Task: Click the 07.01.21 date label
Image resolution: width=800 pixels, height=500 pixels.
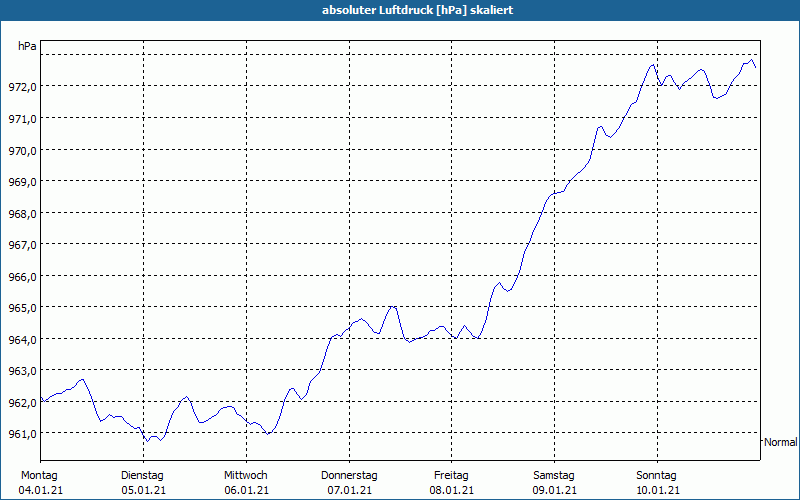Action: 349,491
